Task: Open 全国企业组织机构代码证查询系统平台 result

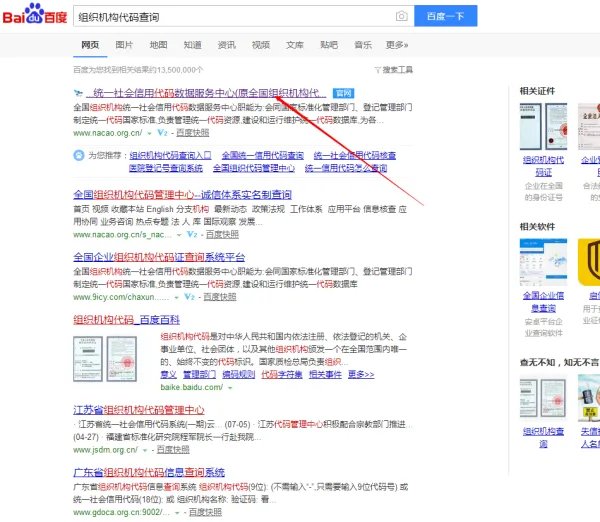Action: 159,257
